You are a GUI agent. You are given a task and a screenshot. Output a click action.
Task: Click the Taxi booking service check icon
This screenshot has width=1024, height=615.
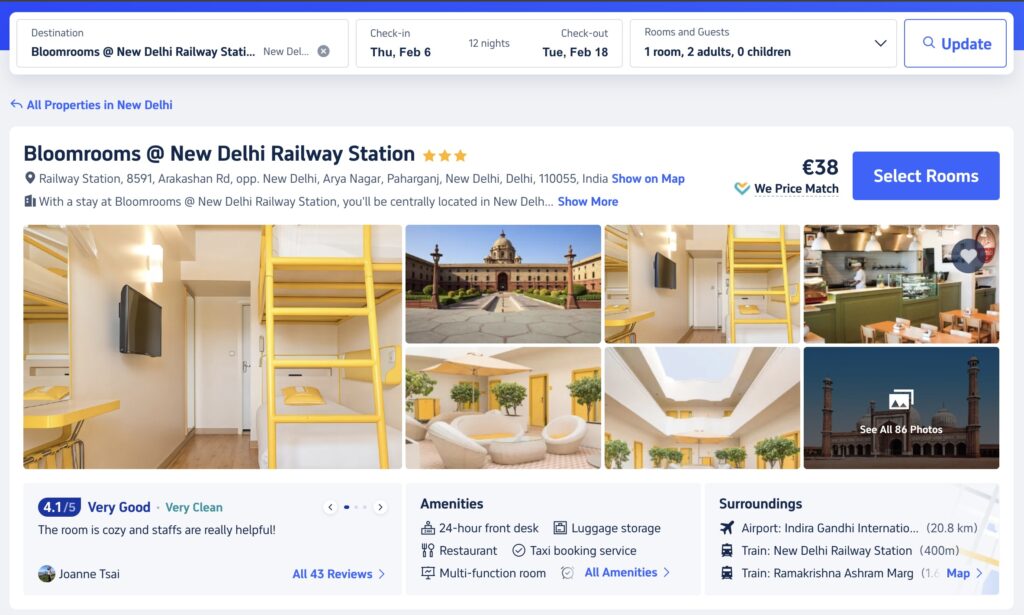coord(519,550)
